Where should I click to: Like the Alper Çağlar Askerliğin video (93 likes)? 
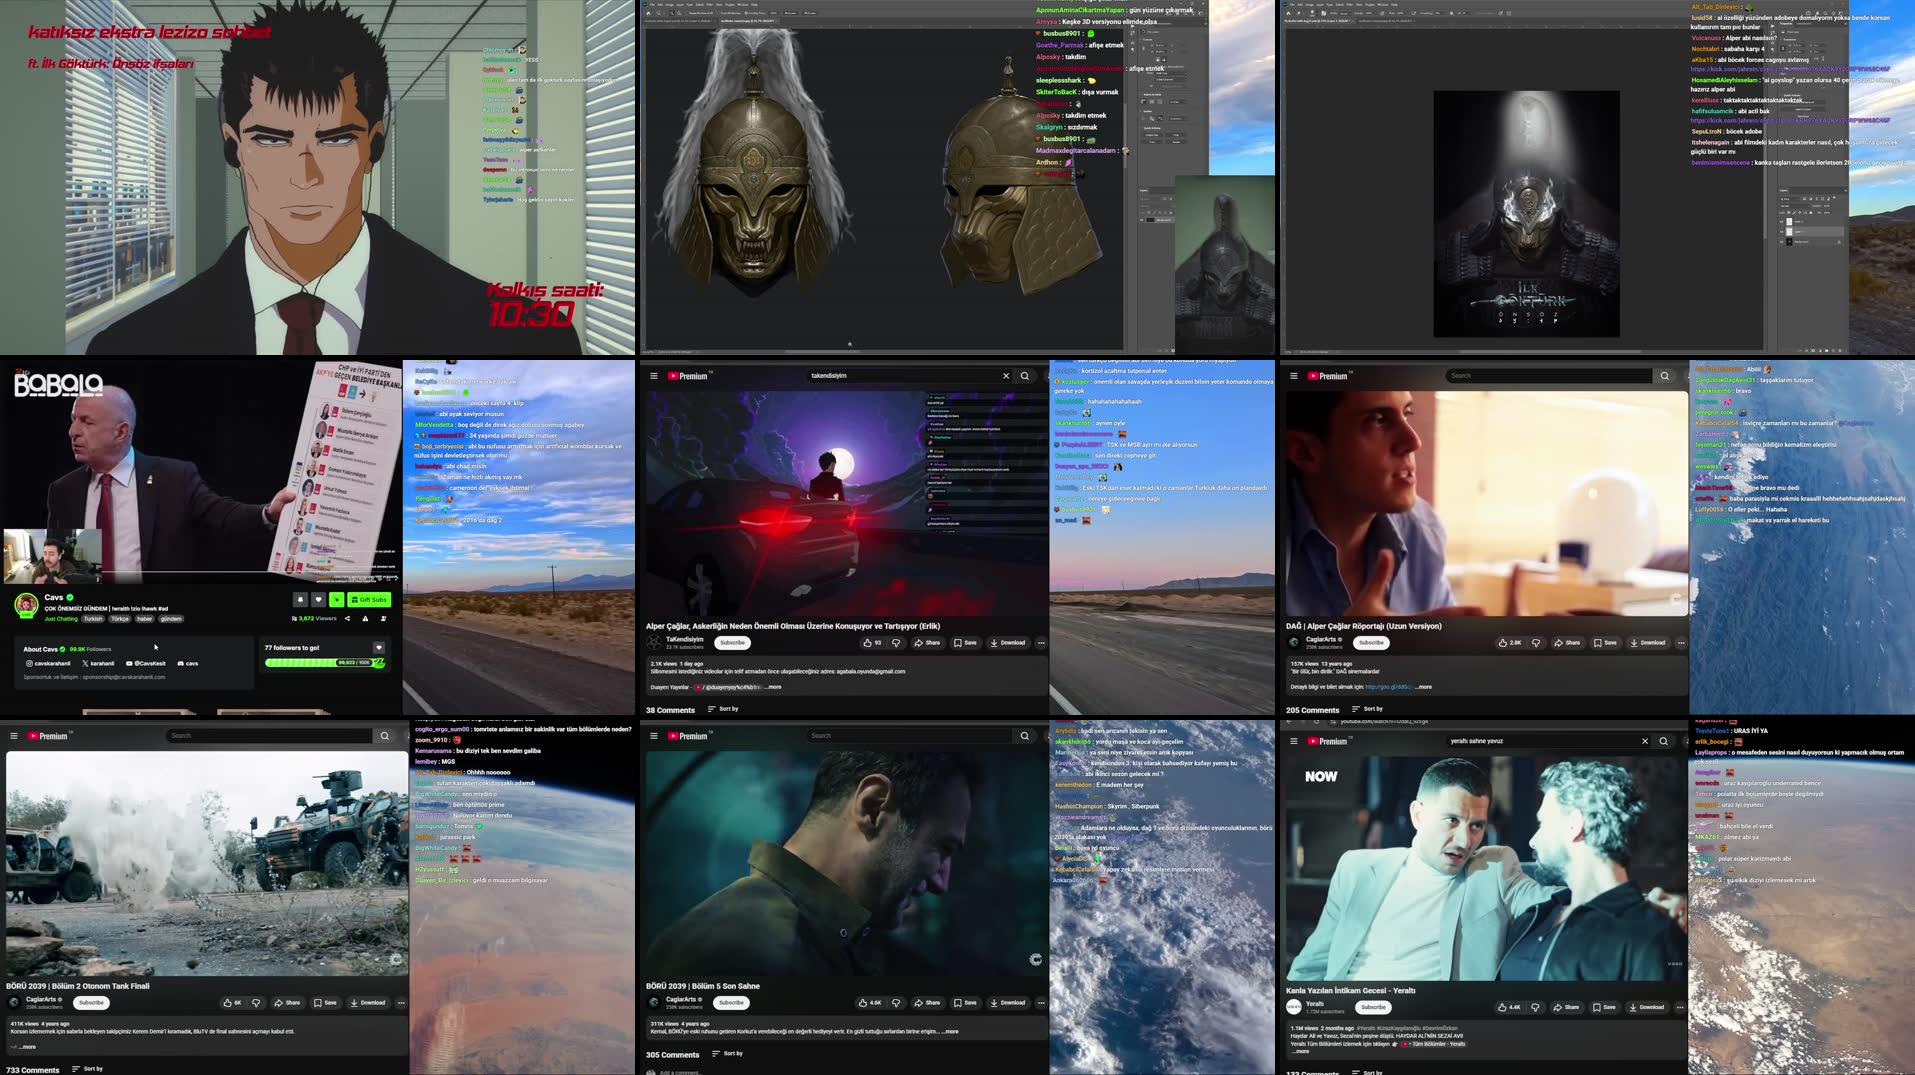tap(872, 643)
